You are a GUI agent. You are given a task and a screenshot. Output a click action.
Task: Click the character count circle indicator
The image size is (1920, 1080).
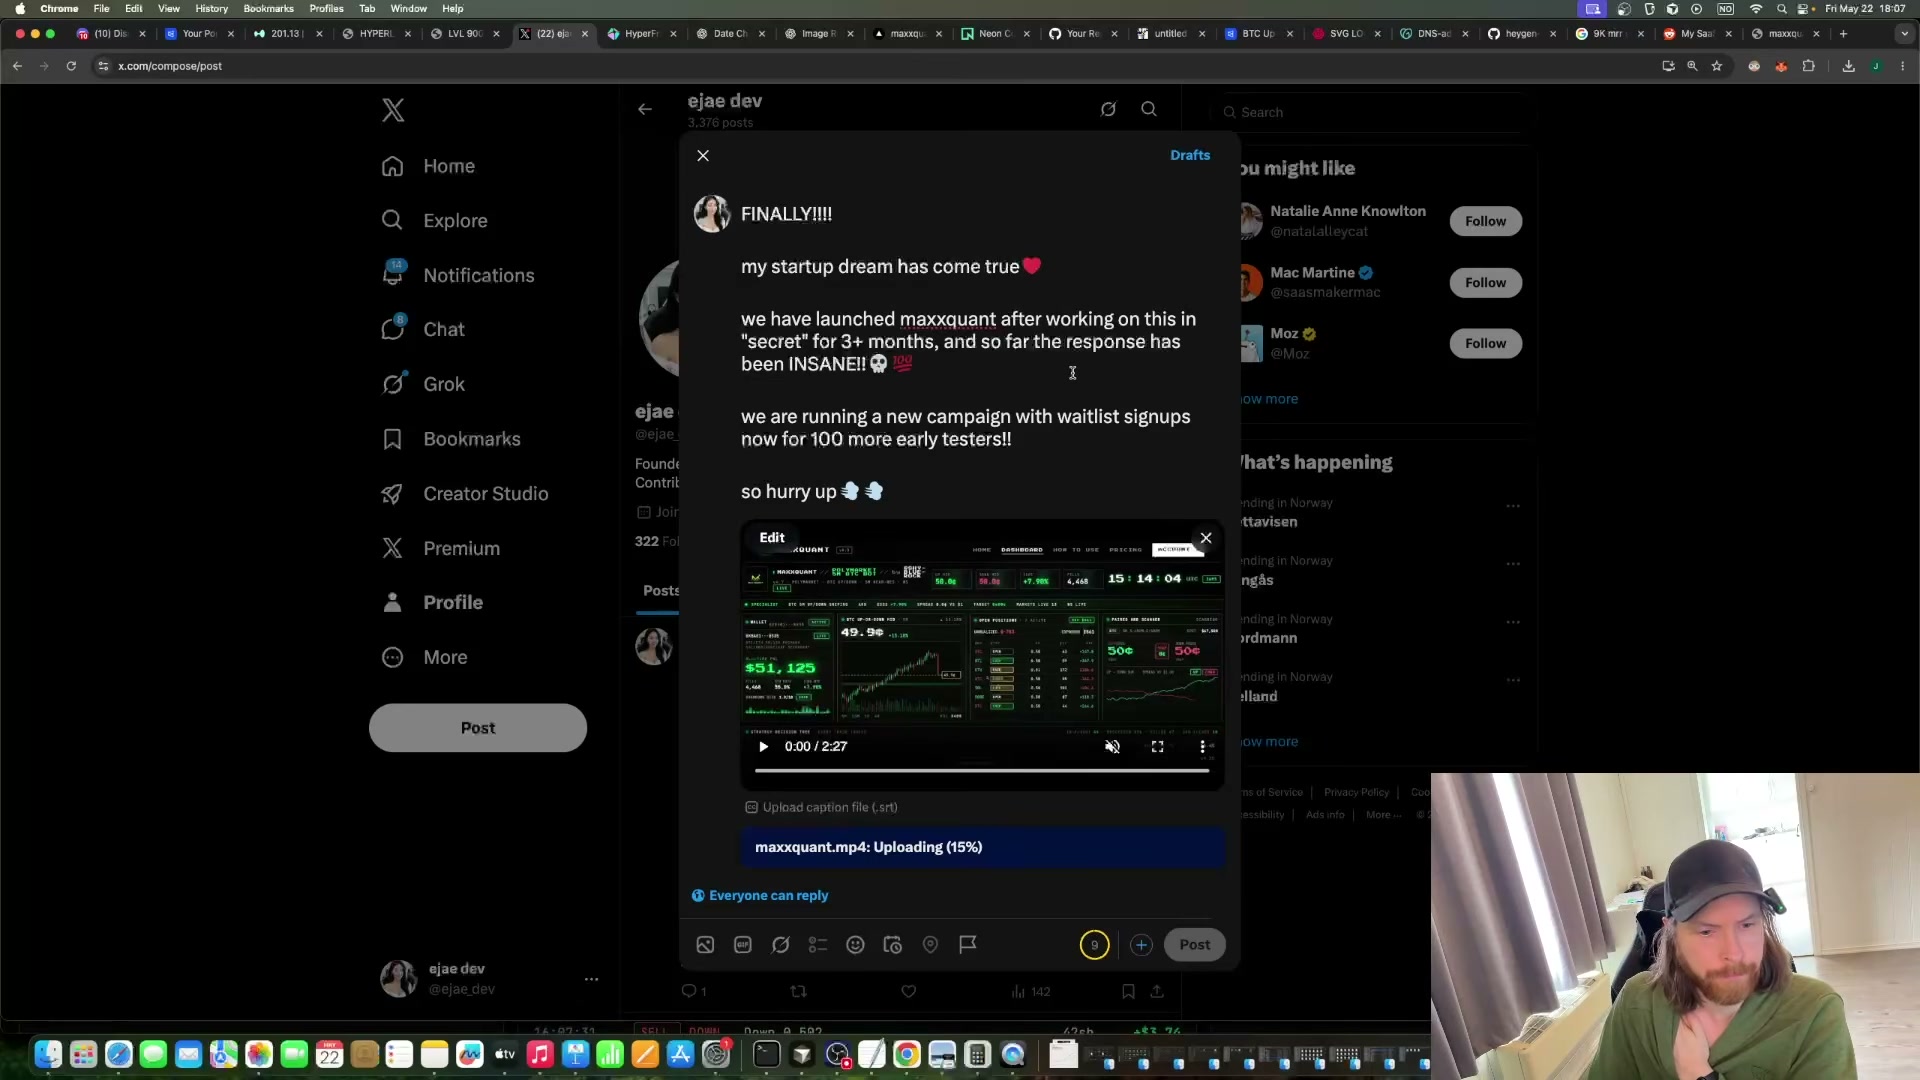point(1094,945)
